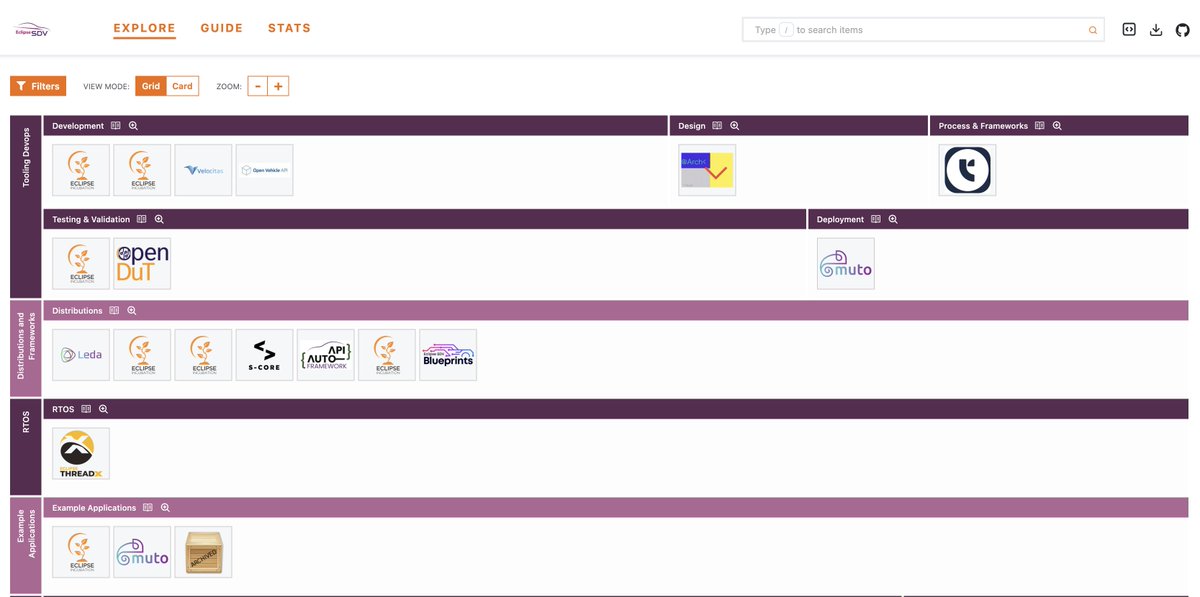This screenshot has width=1200, height=597.
Task: Open the list icon beside RTOS
Action: [86, 409]
